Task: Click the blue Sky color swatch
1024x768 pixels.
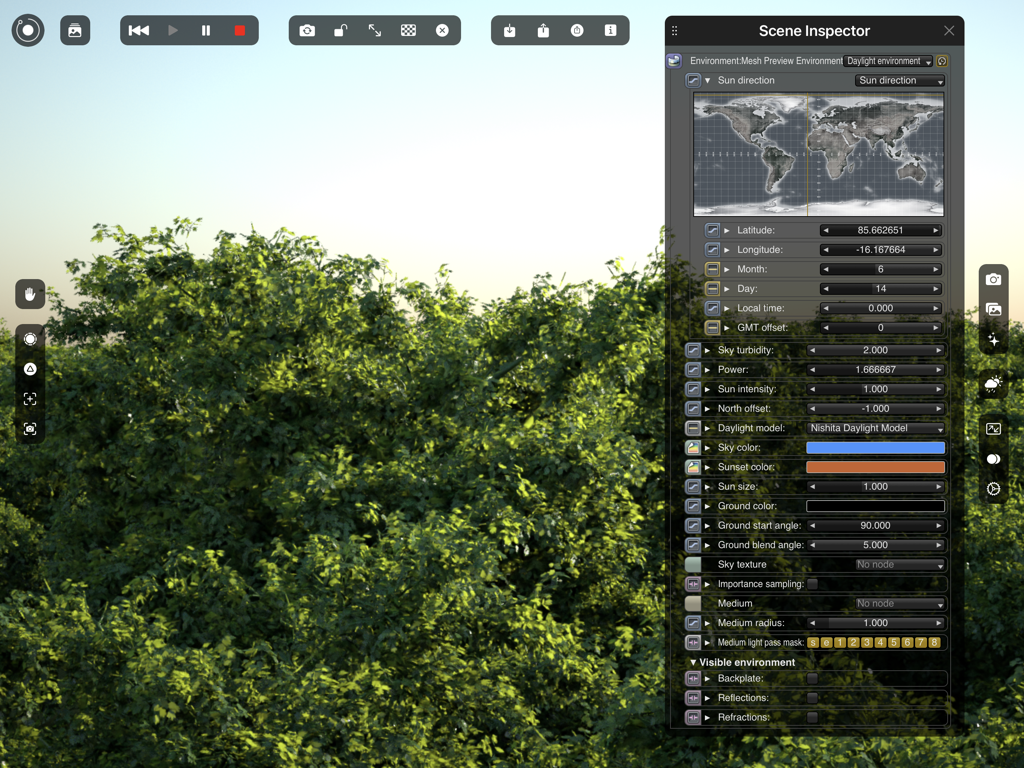Action: [x=875, y=448]
